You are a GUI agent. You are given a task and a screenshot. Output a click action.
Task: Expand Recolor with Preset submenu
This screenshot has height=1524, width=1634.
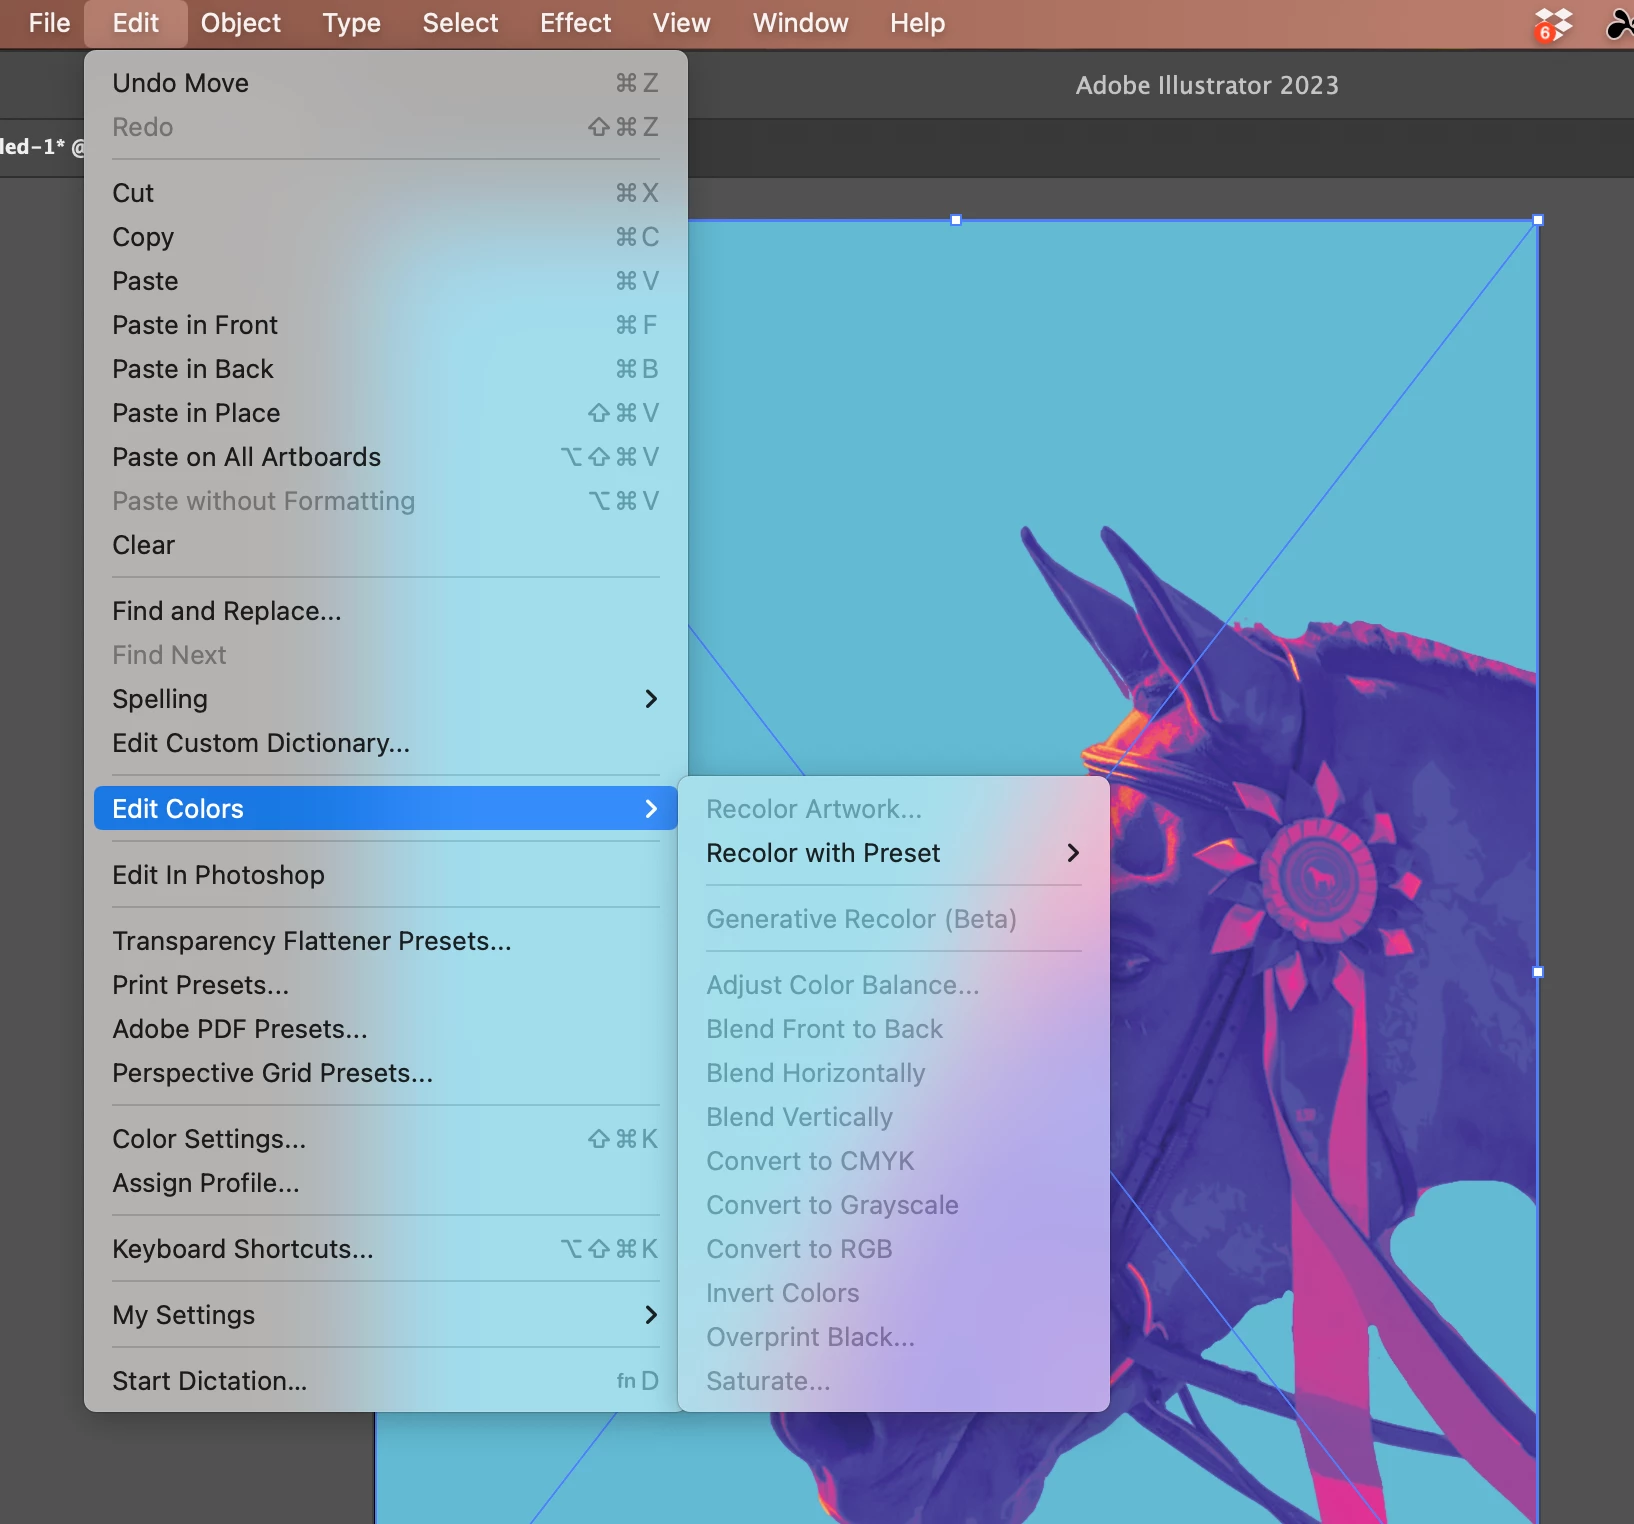[x=893, y=853]
